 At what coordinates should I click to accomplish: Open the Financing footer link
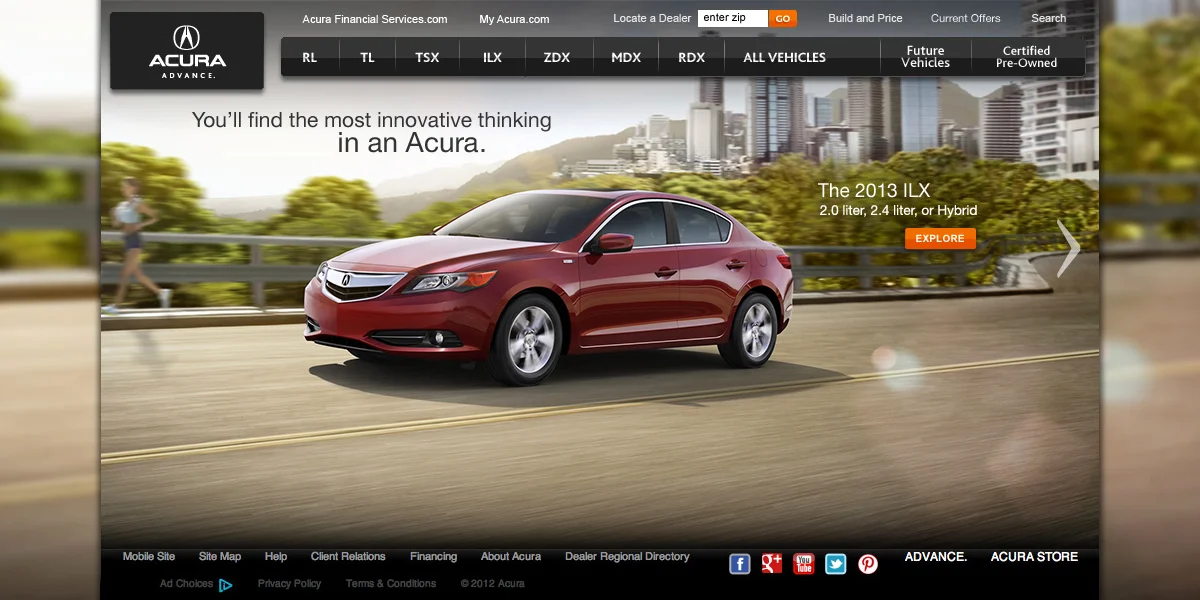(x=433, y=557)
